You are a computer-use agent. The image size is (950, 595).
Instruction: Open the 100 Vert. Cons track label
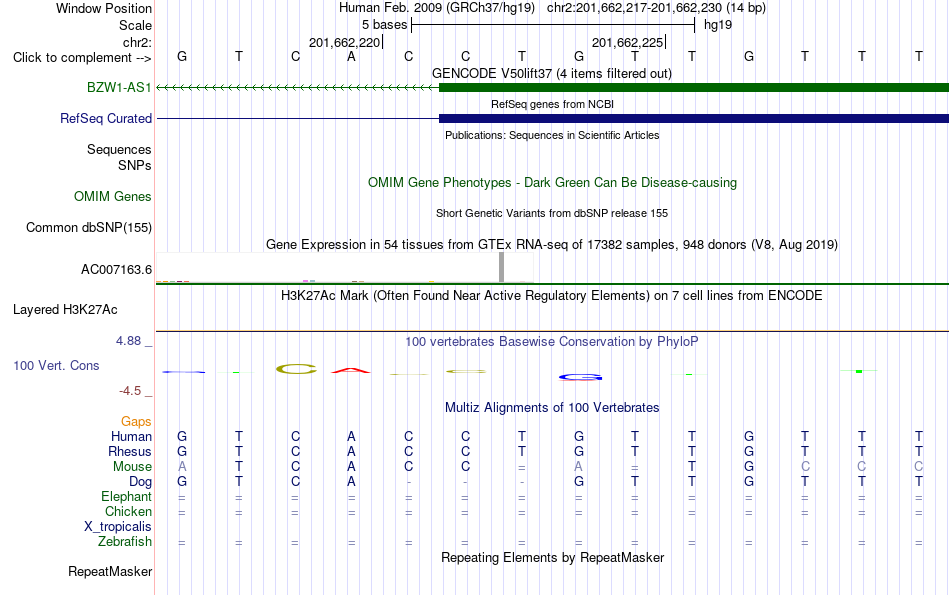pos(56,365)
